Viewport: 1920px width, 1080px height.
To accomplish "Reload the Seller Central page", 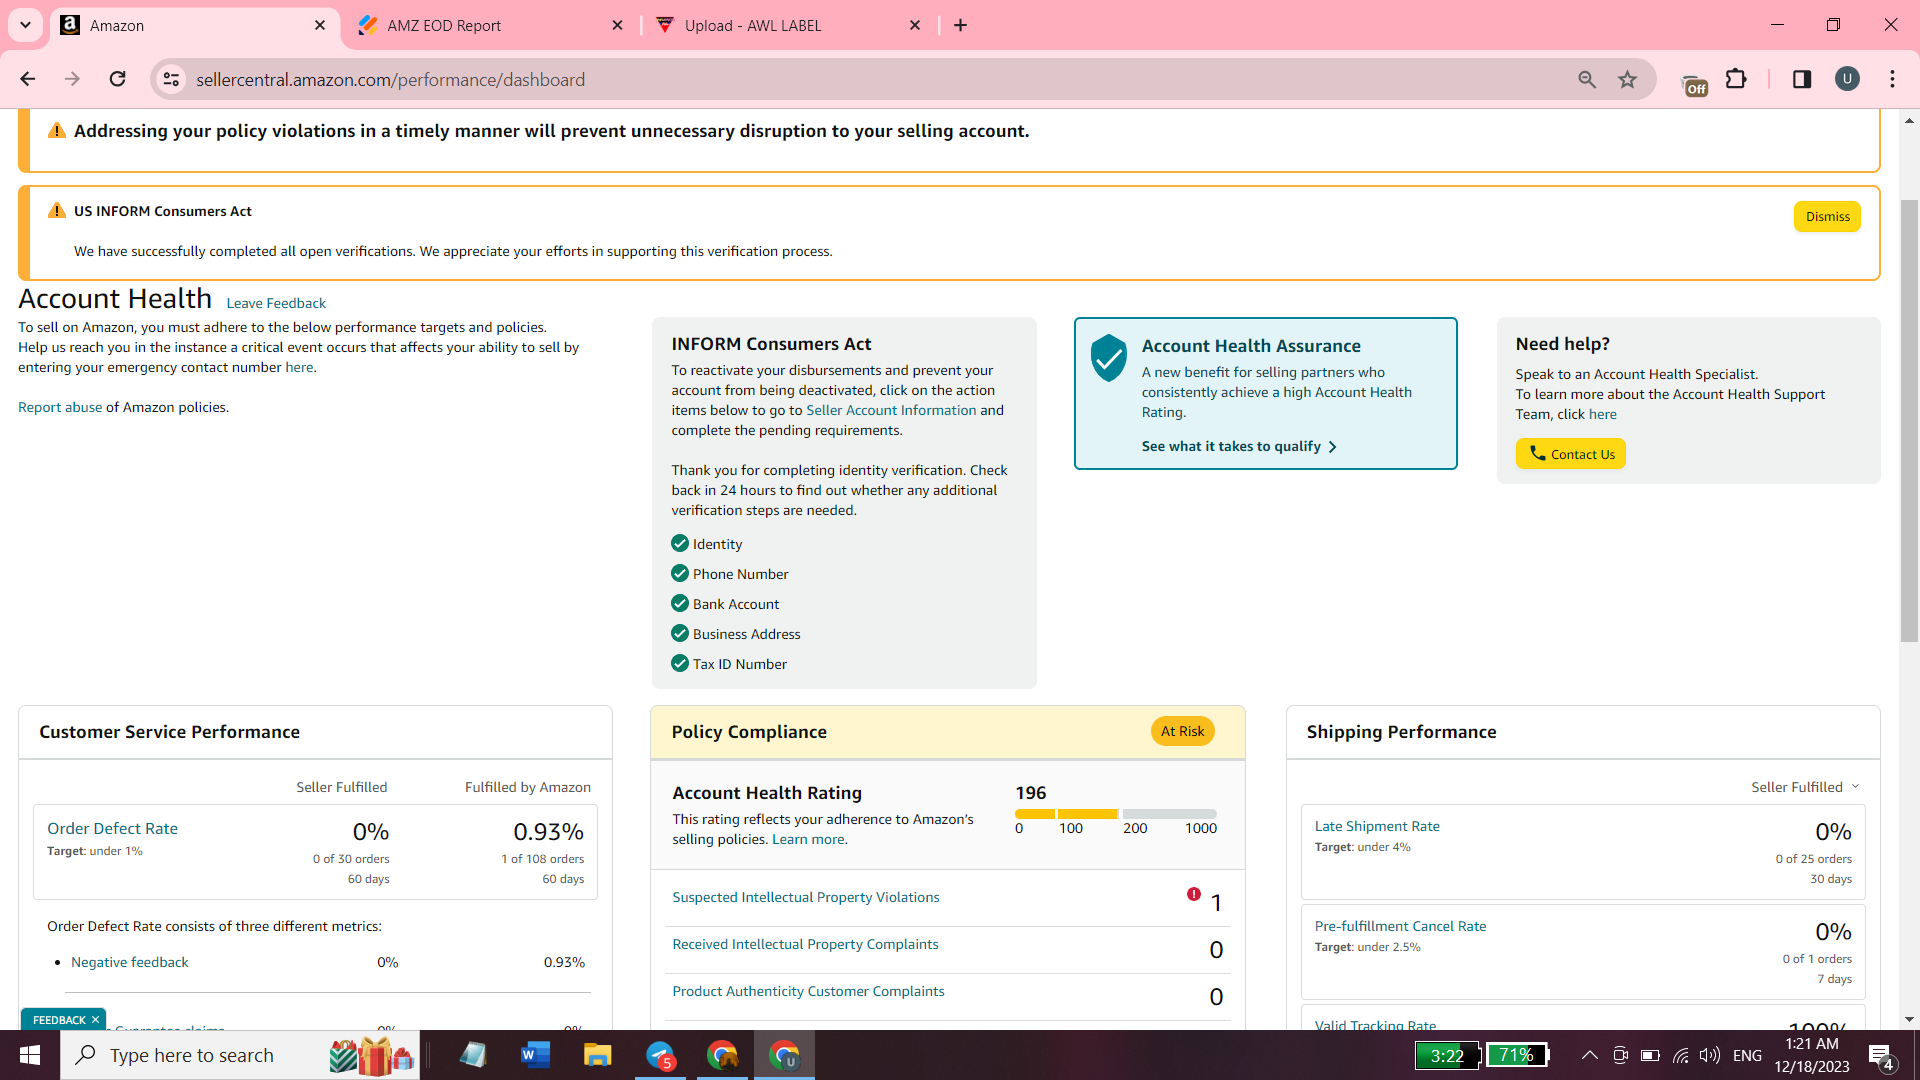I will coord(117,79).
